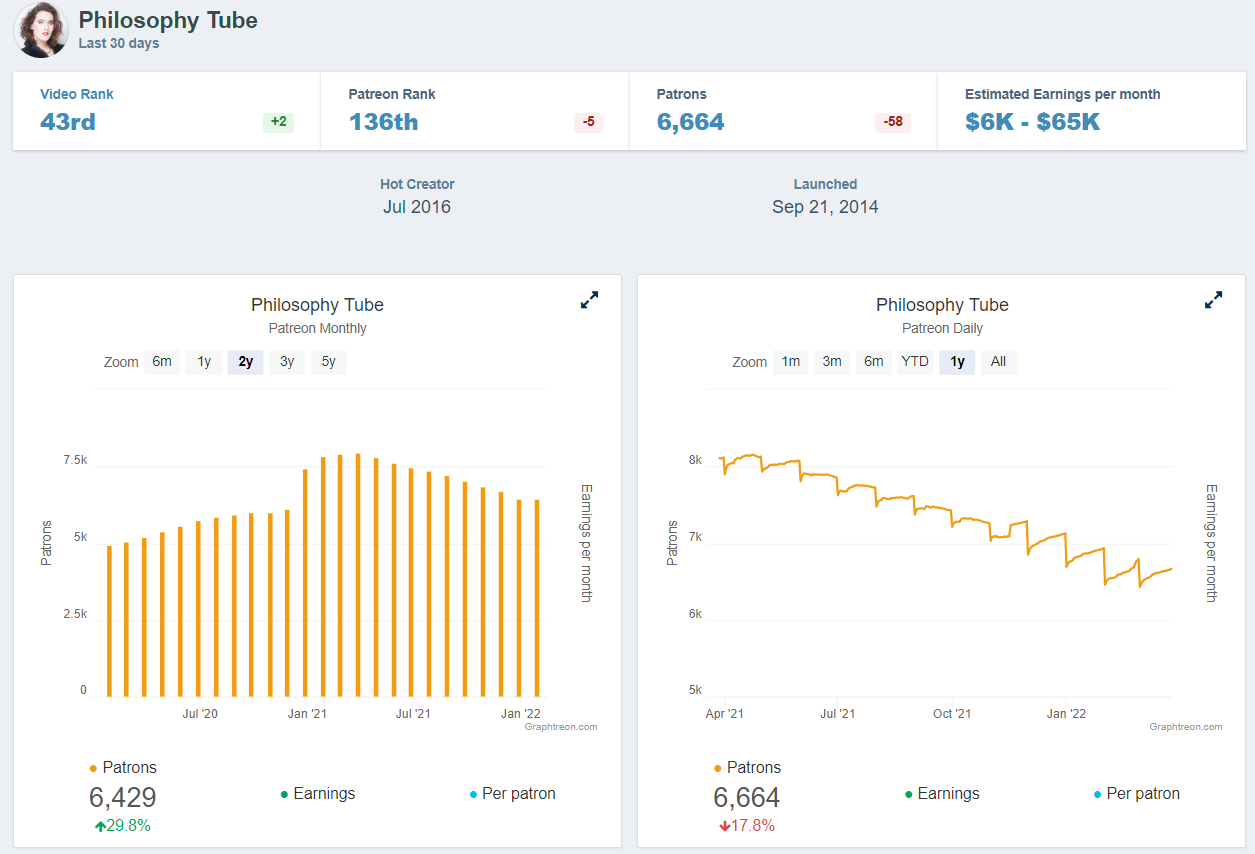1255x854 pixels.
Task: Switch daily chart to YTD range
Action: pos(915,362)
